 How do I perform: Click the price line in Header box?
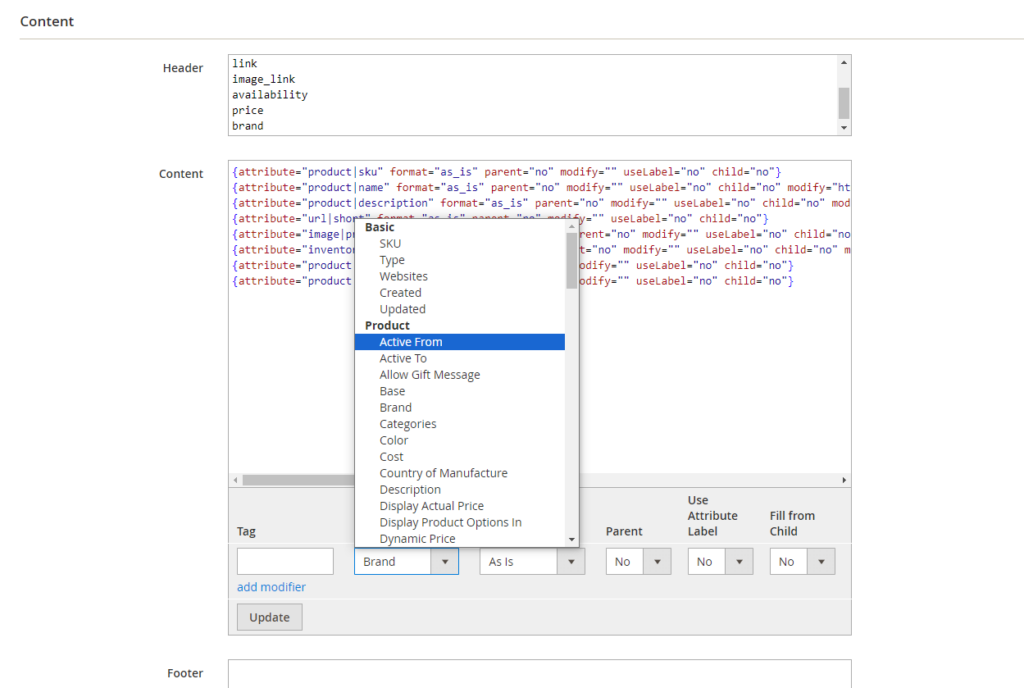[x=248, y=111]
